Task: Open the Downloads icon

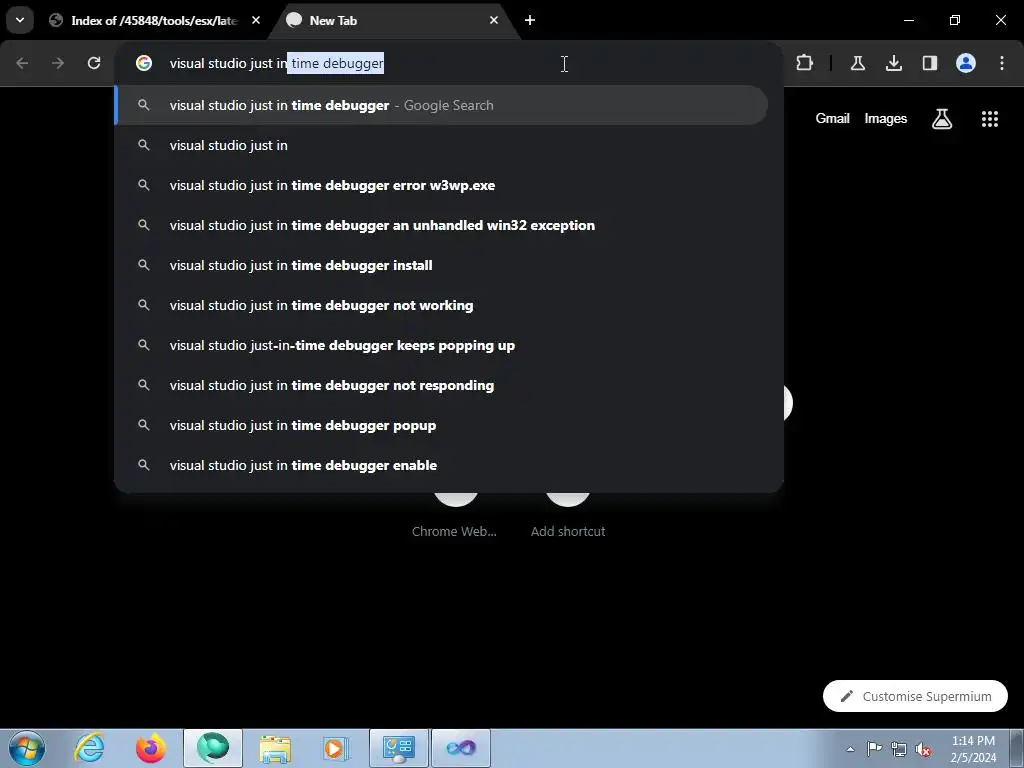Action: point(894,63)
